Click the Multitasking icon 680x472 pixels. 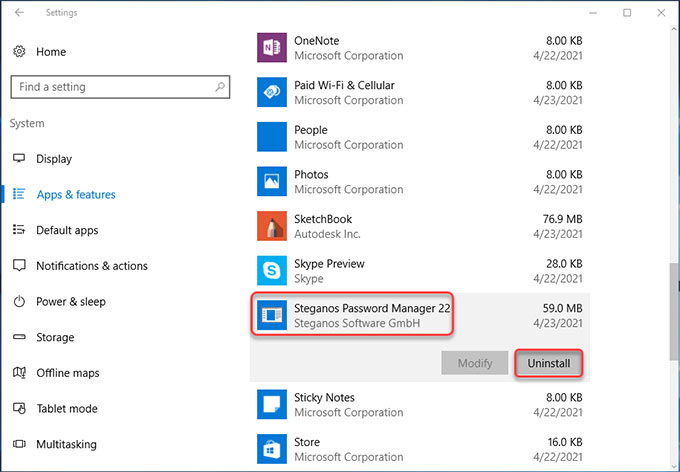coord(19,444)
